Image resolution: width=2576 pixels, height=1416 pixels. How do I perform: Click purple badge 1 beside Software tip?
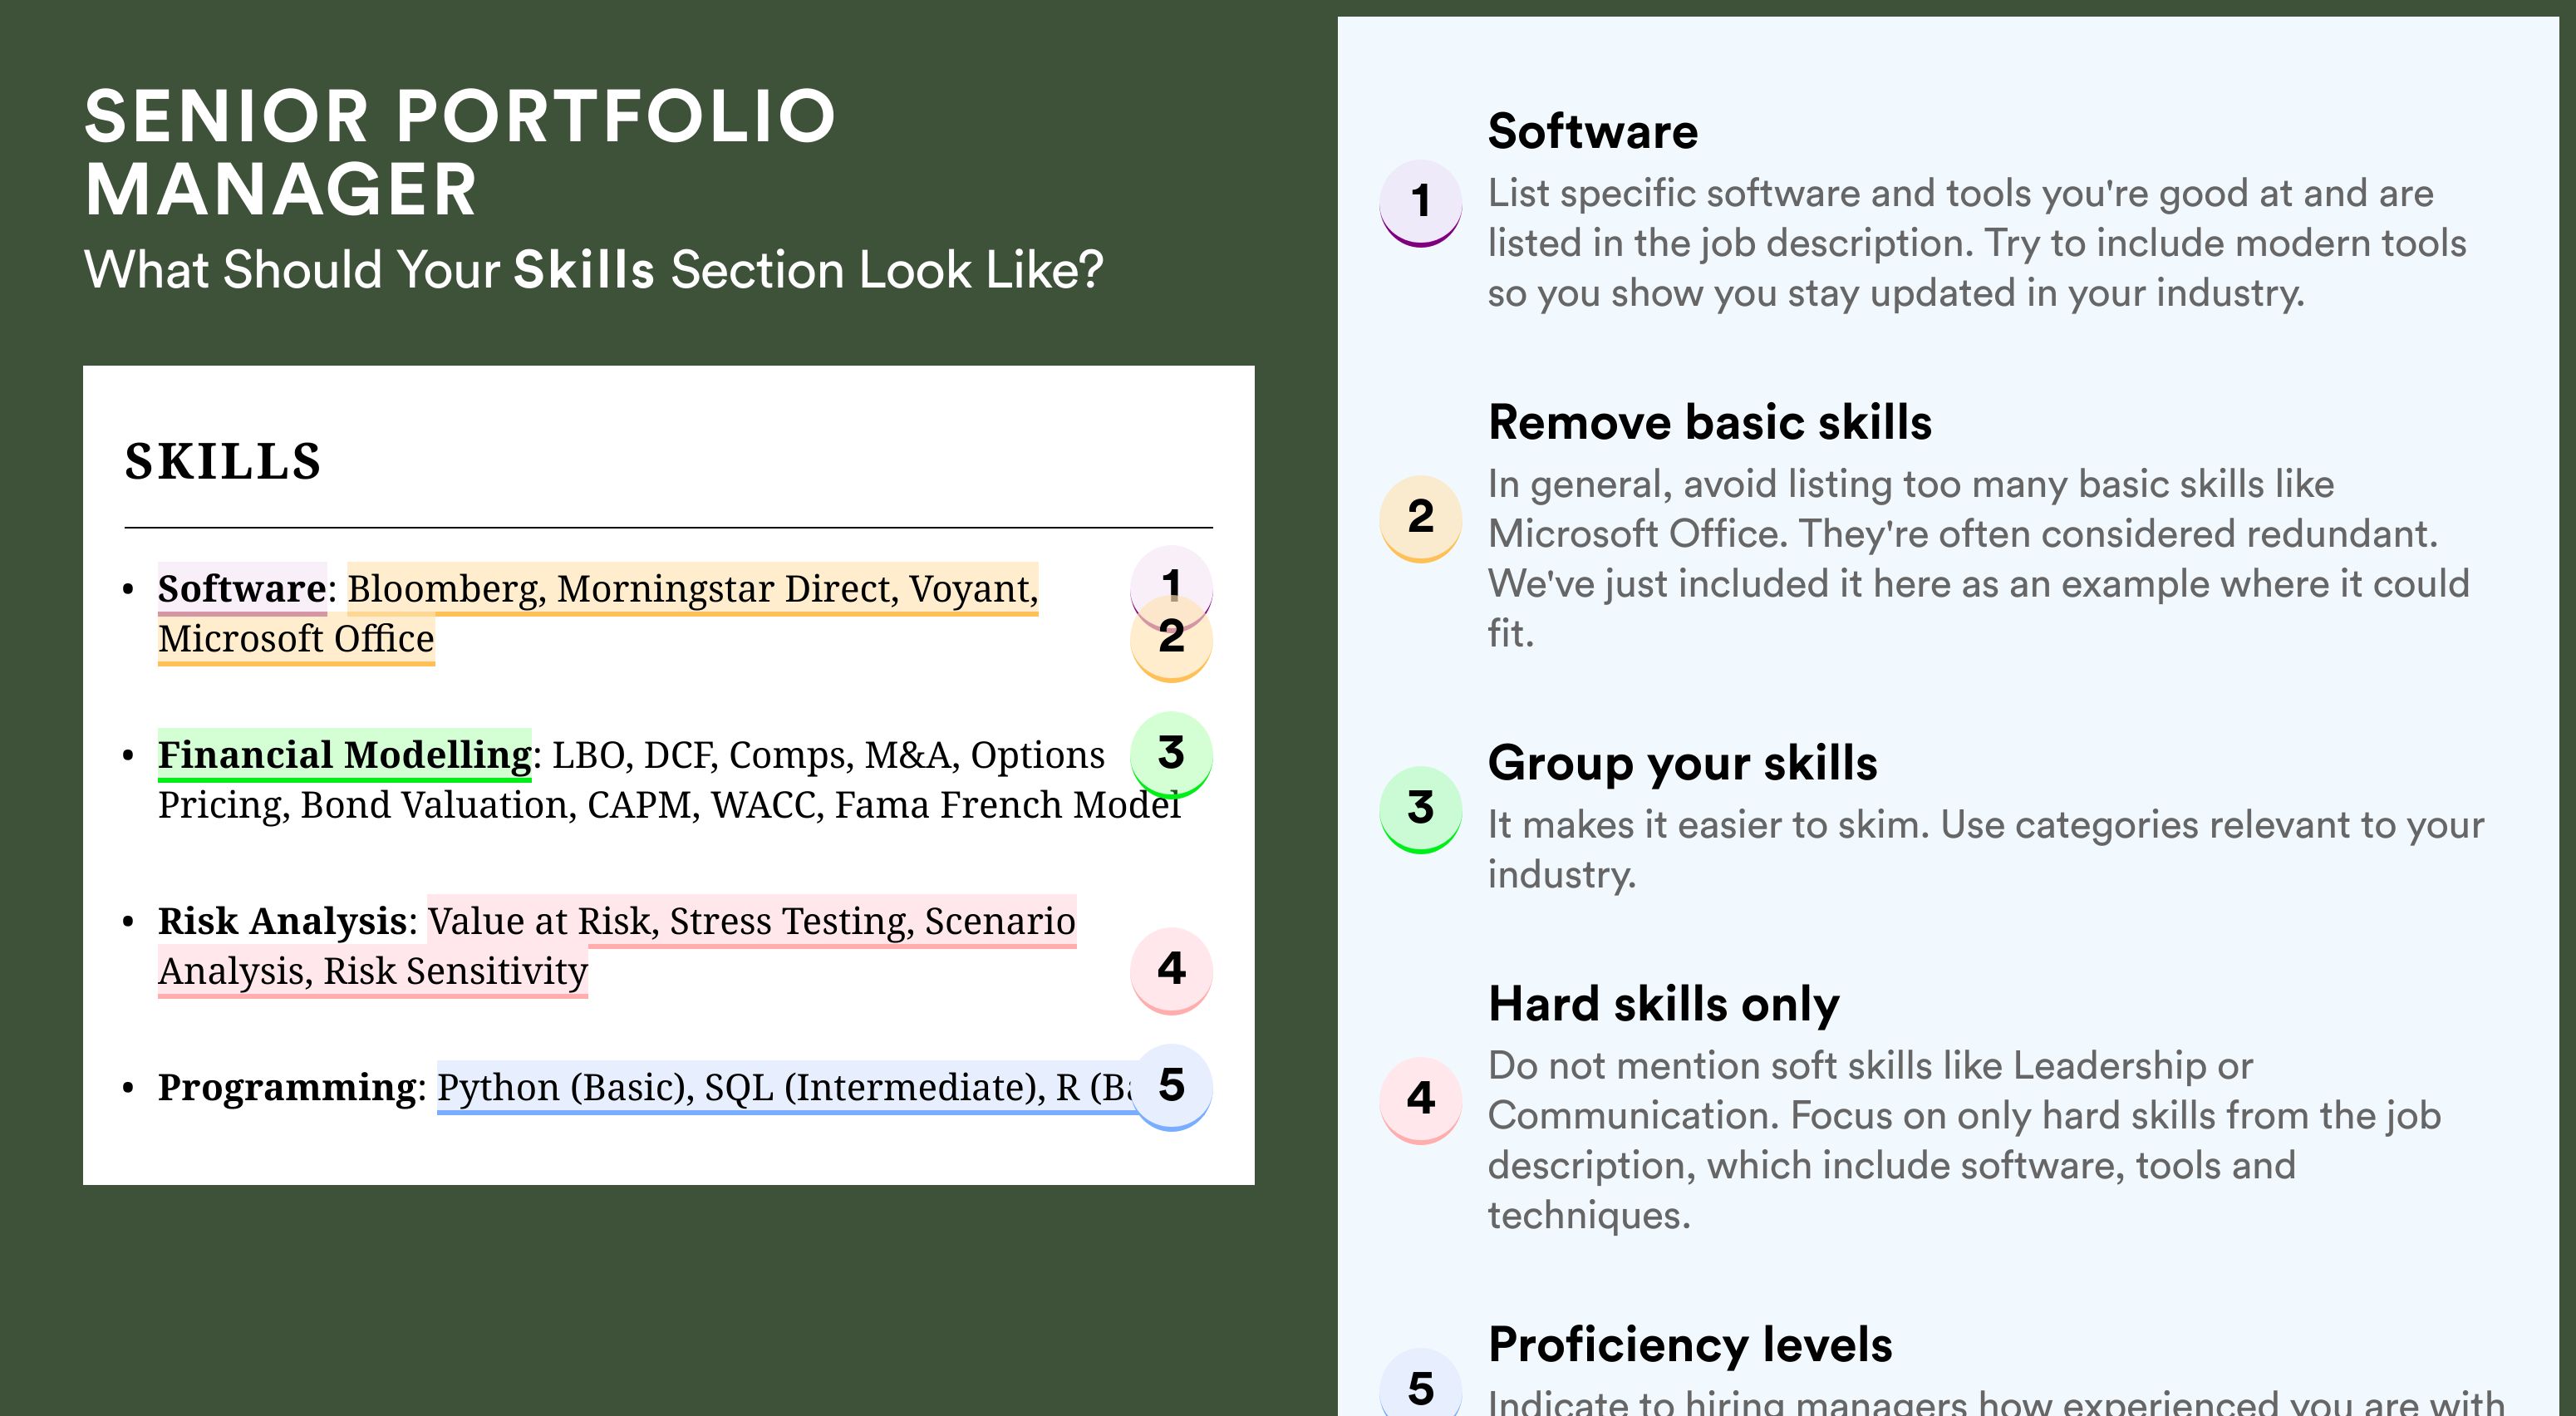[x=1421, y=202]
